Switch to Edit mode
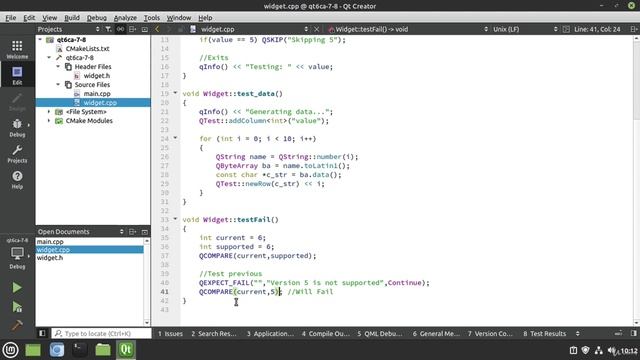This screenshot has height=360, width=640. pos(17,75)
